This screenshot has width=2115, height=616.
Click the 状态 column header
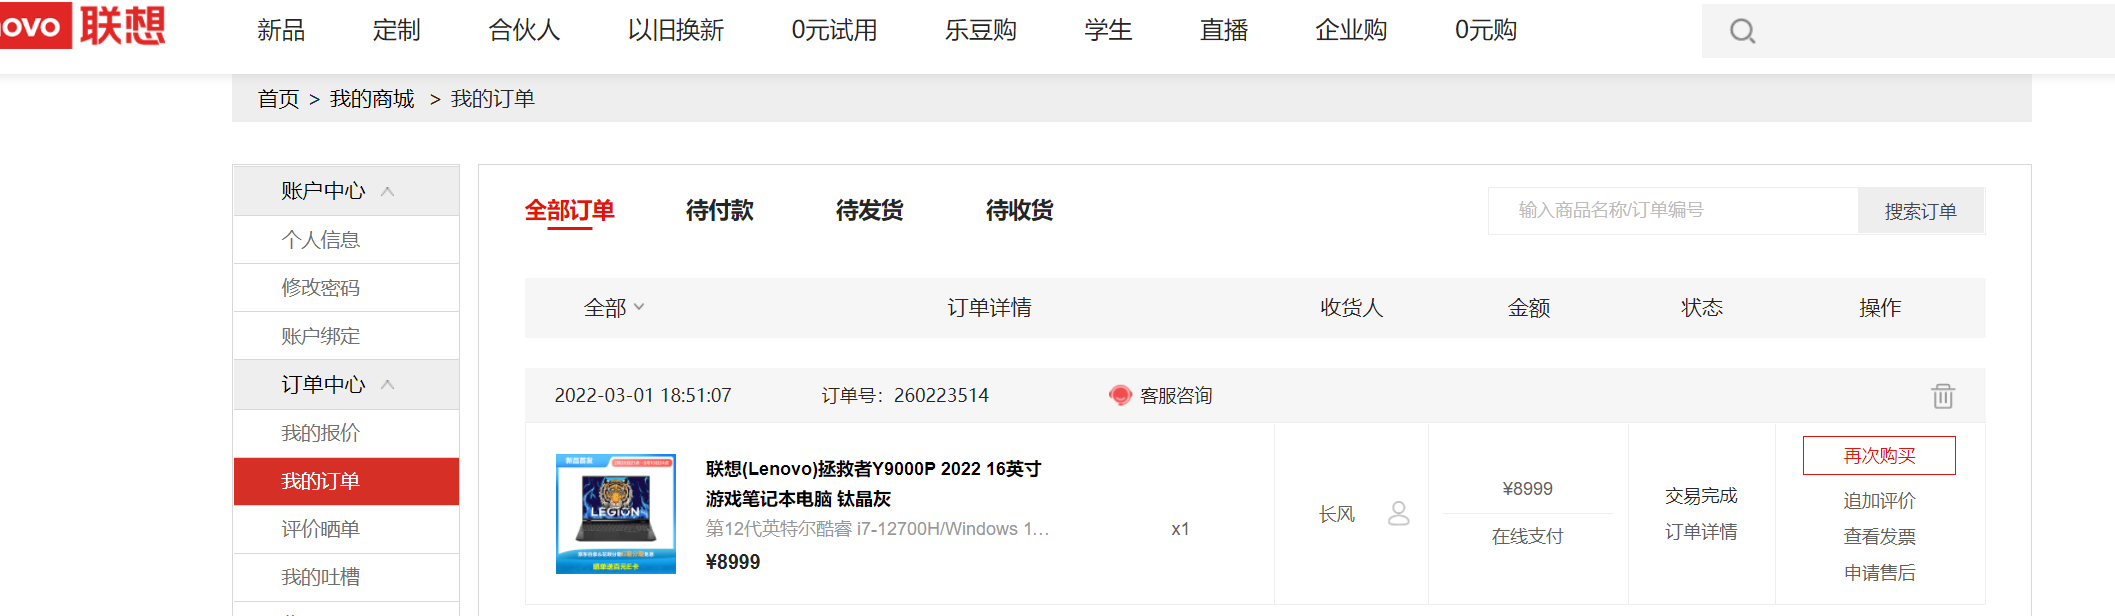click(1702, 308)
